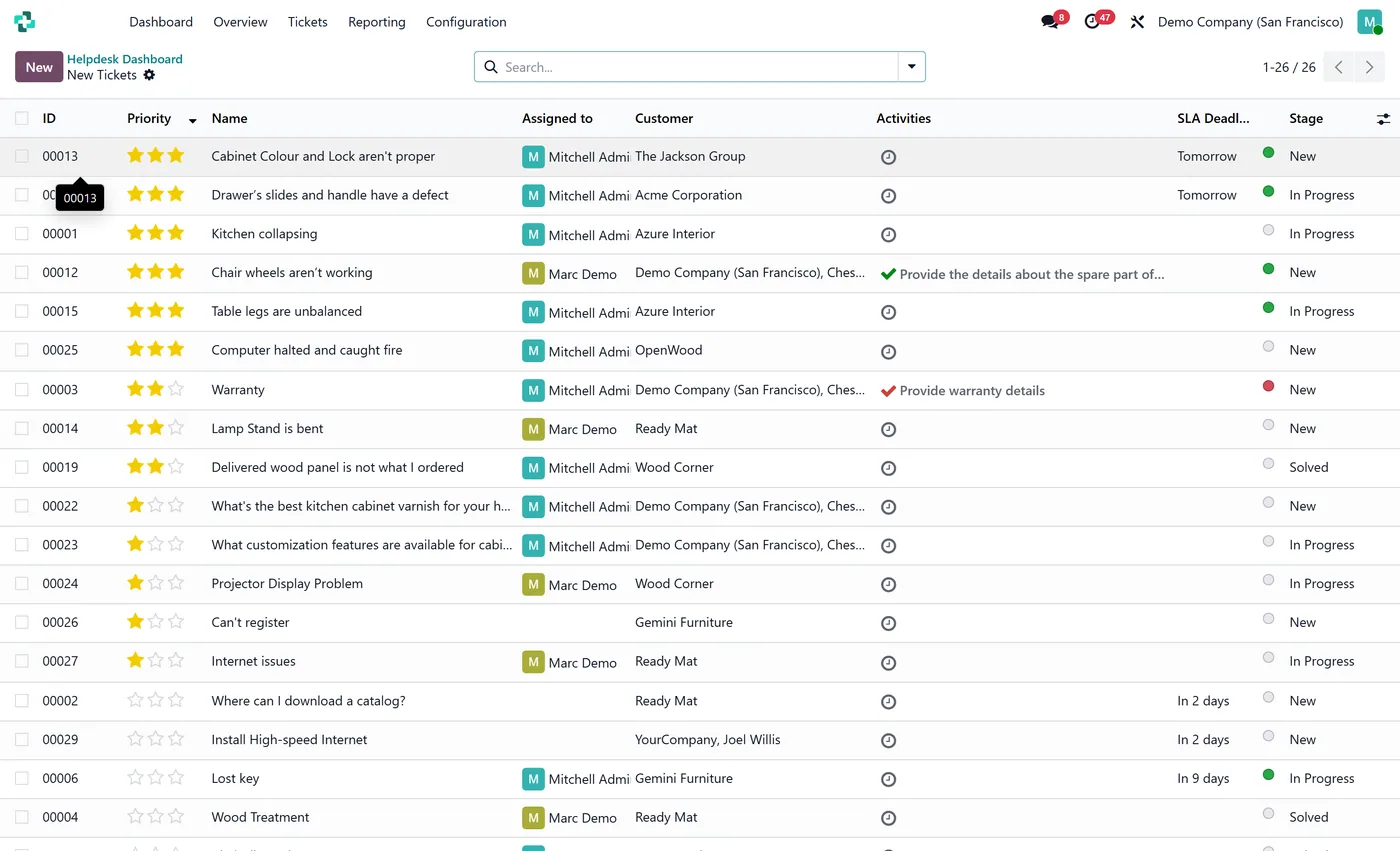The width and height of the screenshot is (1400, 851).
Task: Click red state dot on Warranty ticket
Action: tap(1268, 385)
